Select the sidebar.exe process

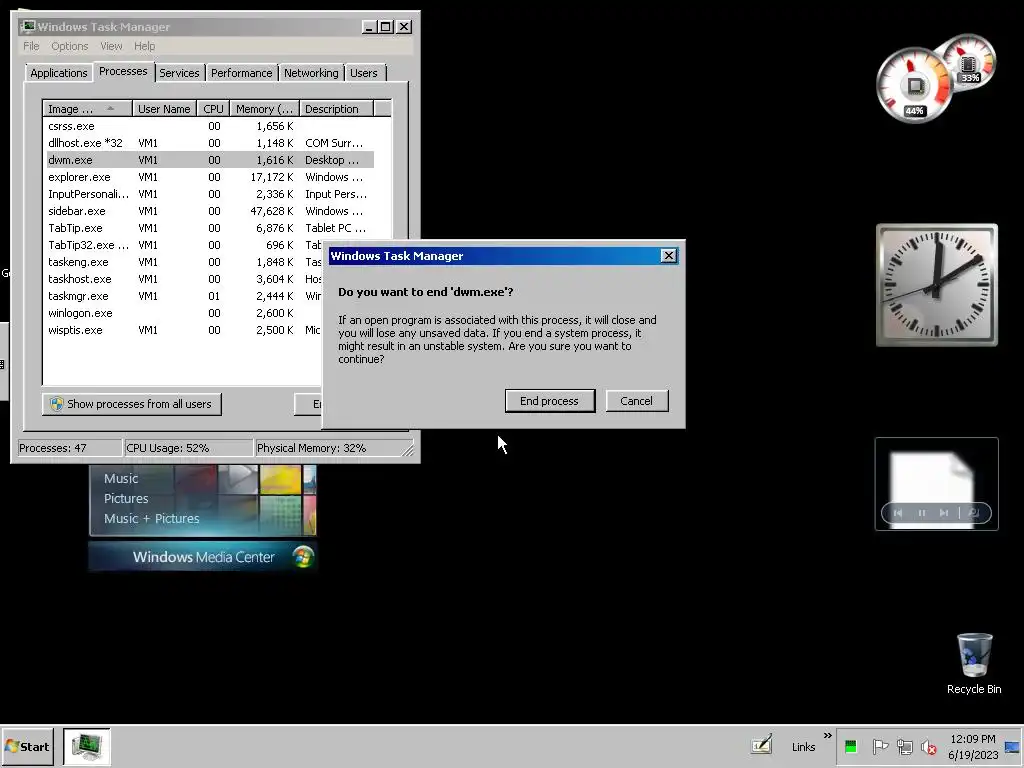(210, 211)
